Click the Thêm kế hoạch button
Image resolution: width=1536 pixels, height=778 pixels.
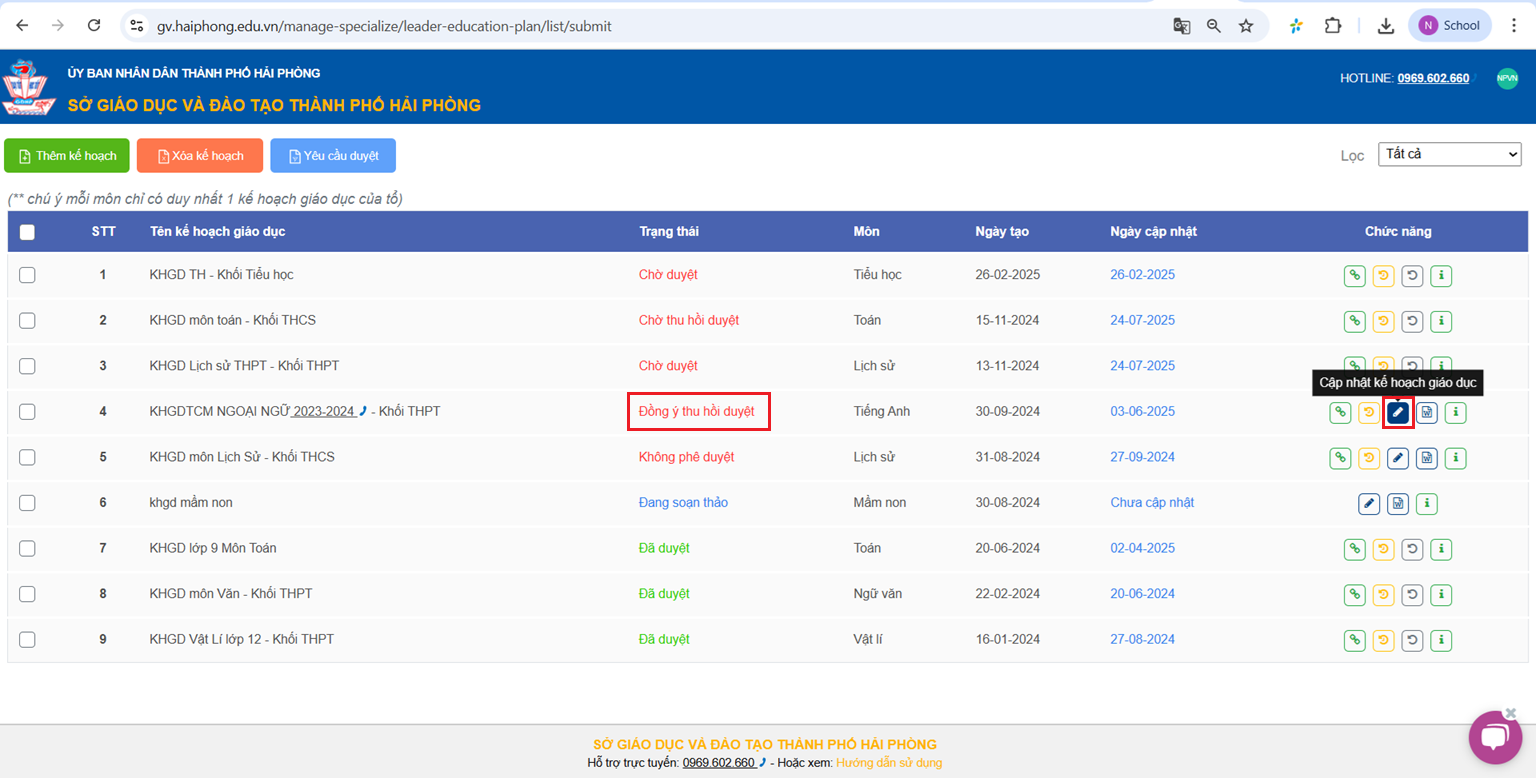67,156
